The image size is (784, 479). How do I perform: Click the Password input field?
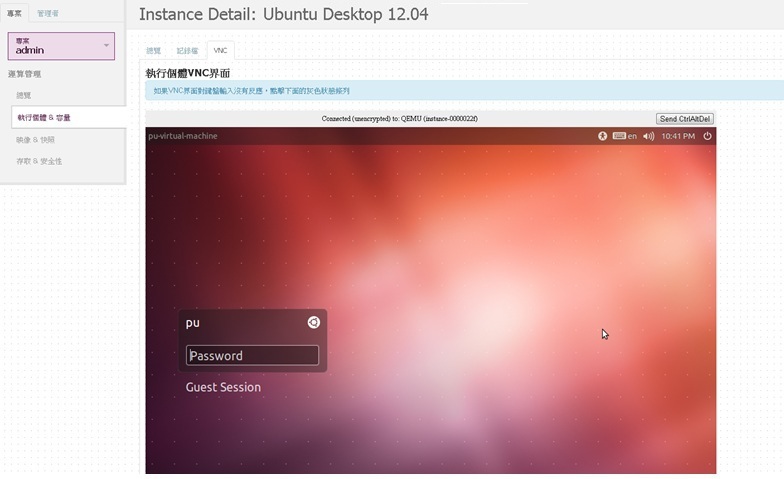(252, 356)
